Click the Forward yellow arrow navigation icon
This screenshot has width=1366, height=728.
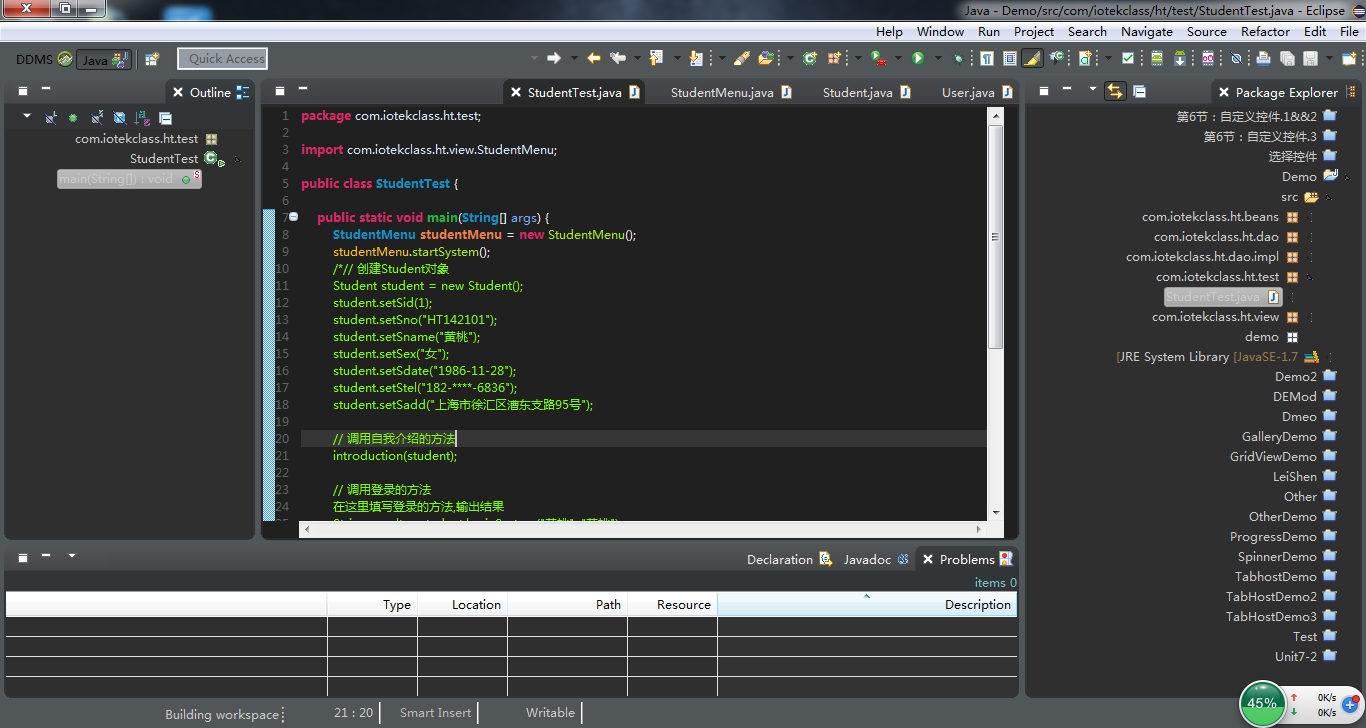tap(593, 59)
